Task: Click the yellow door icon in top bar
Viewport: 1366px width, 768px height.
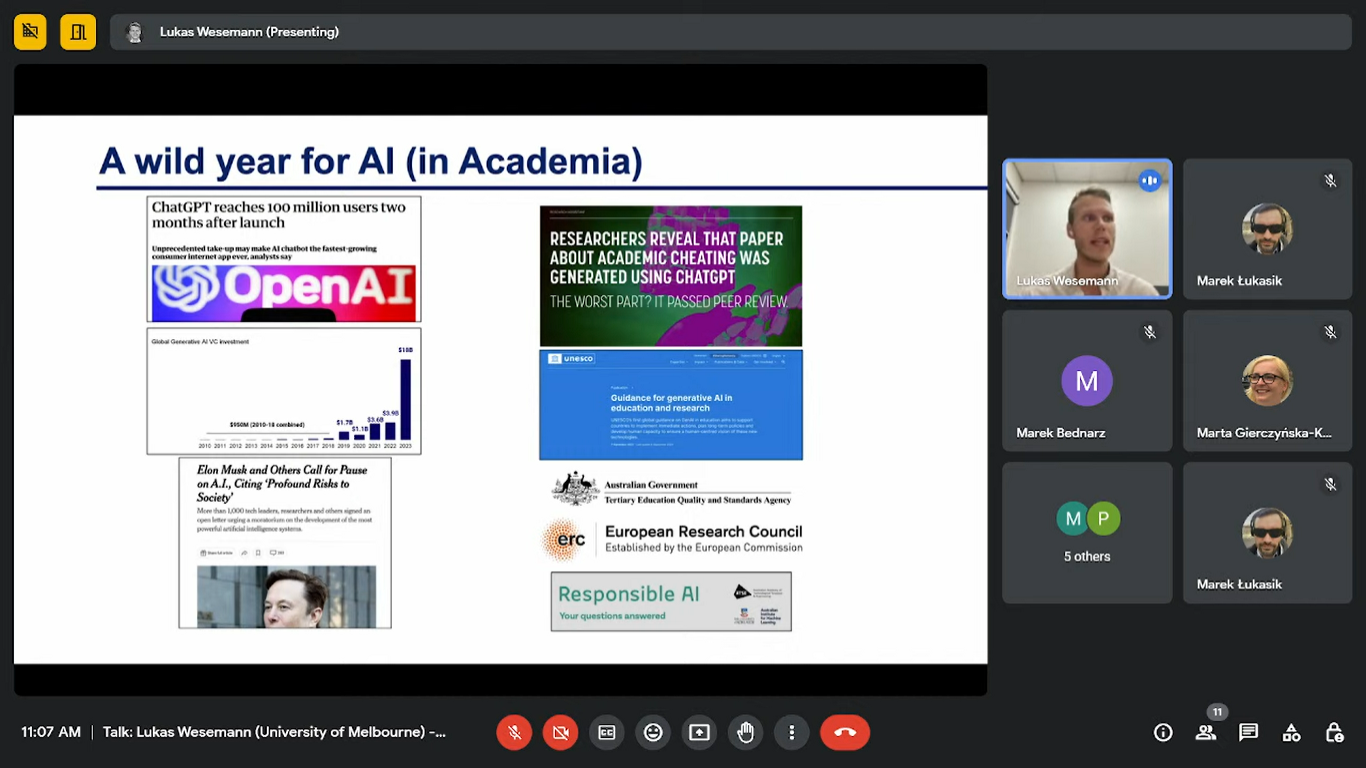Action: coord(78,32)
